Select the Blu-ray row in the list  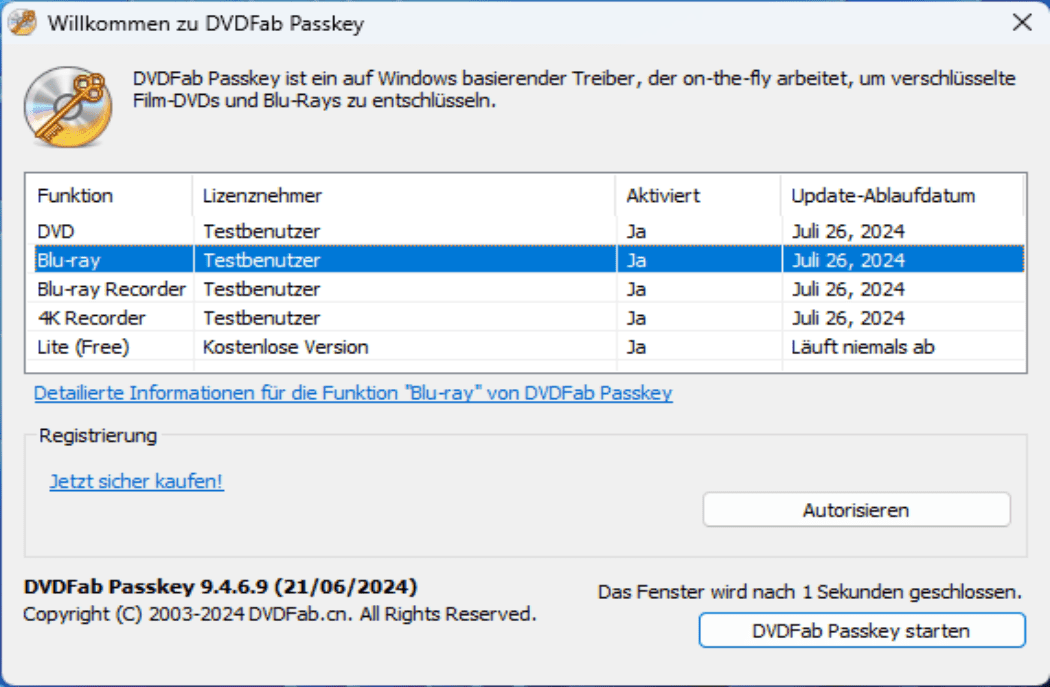tap(529, 260)
